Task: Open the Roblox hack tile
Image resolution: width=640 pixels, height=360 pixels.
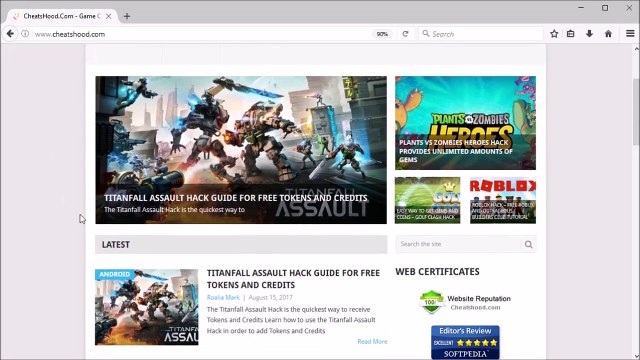Action: coord(503,200)
